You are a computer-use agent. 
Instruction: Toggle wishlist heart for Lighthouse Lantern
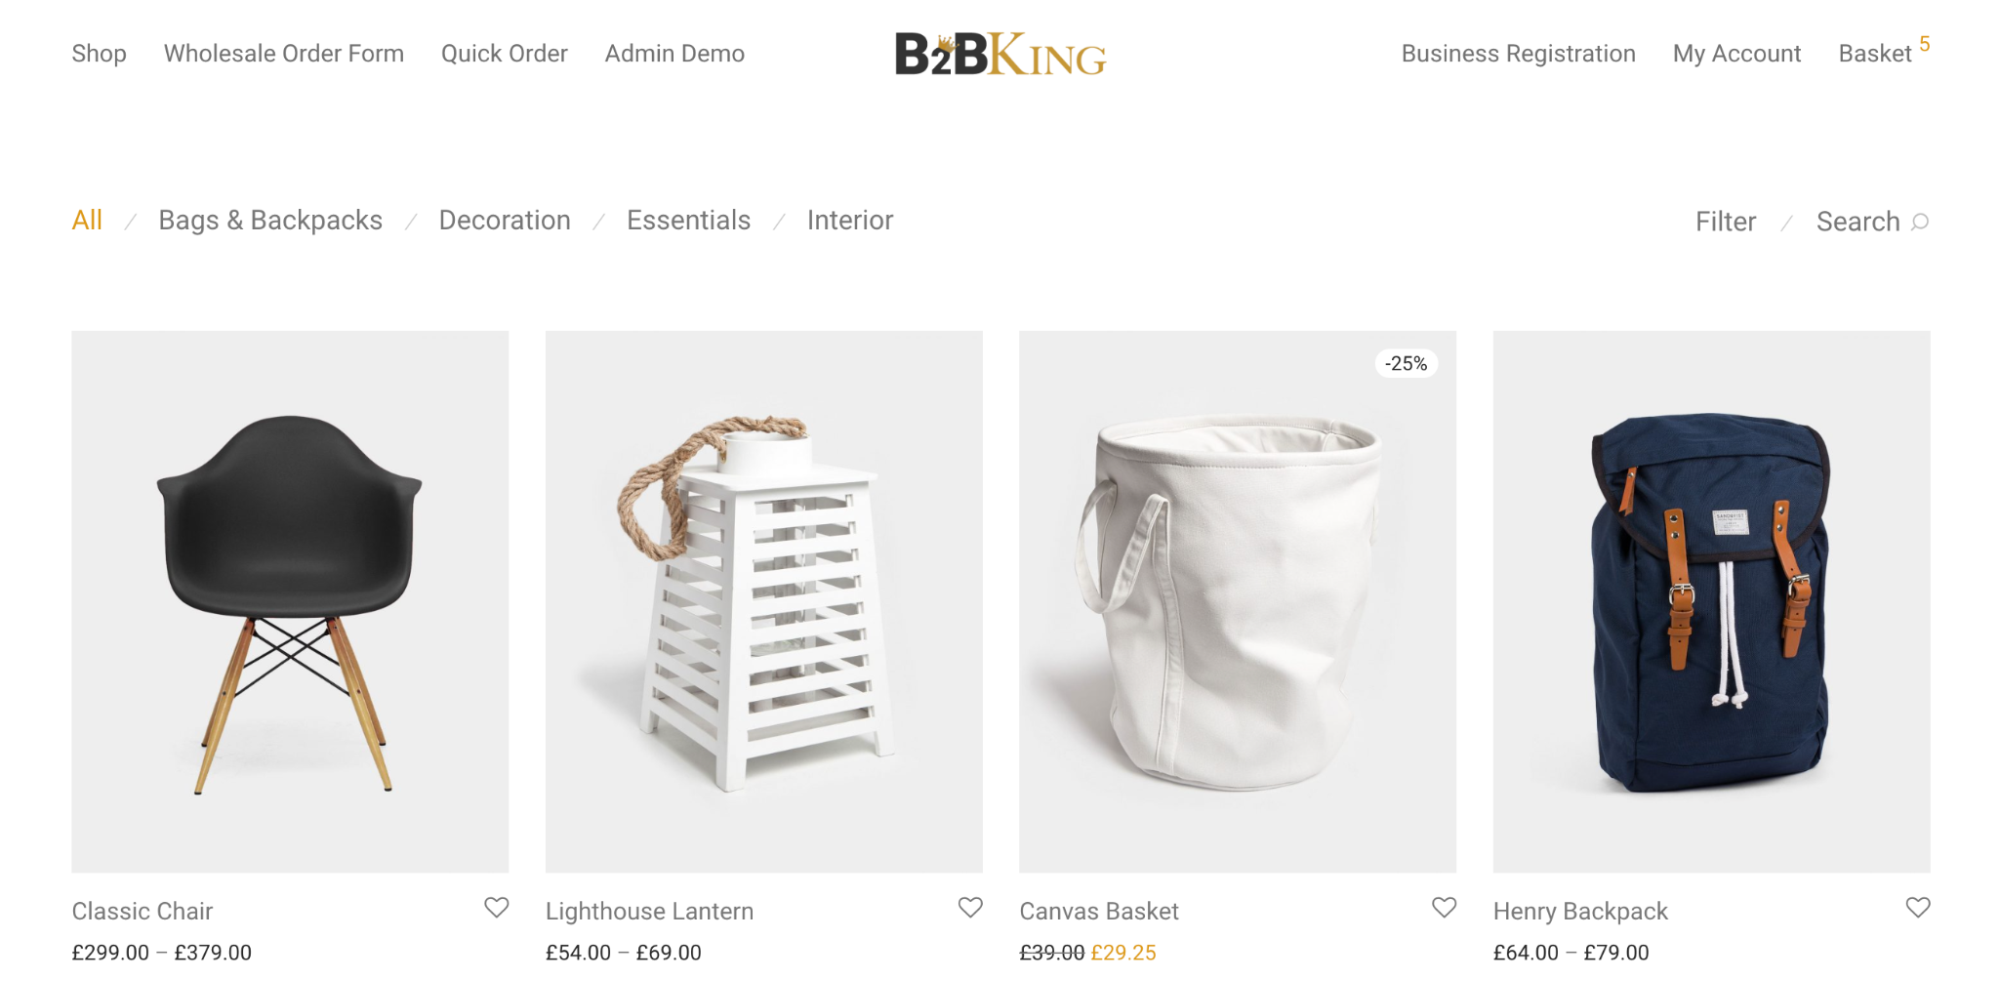(x=970, y=907)
